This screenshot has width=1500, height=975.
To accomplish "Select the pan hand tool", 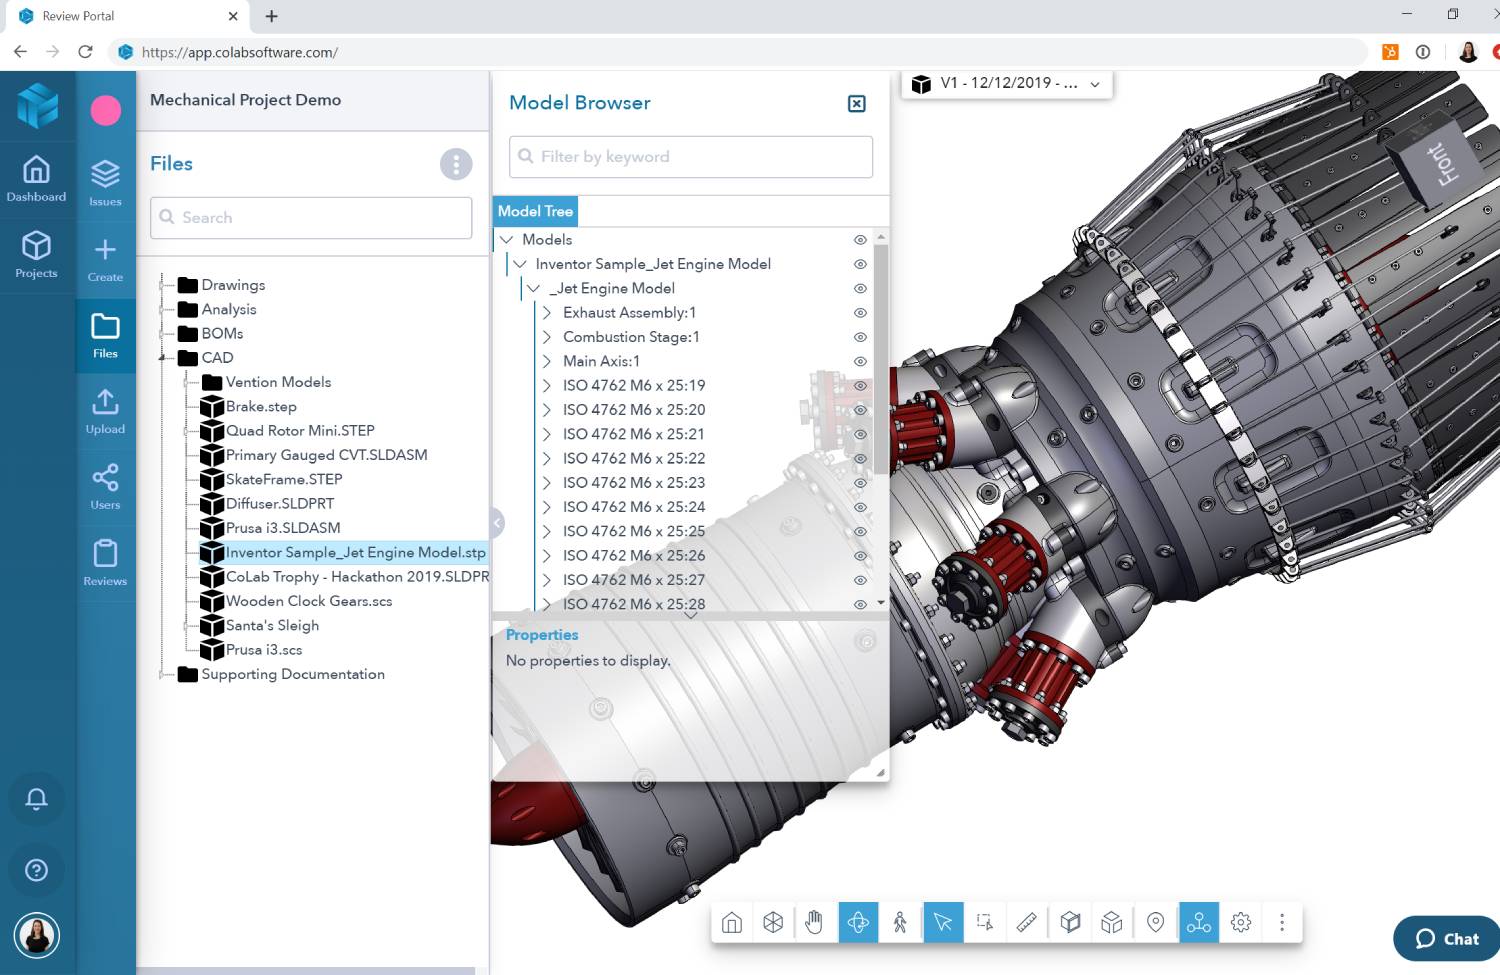I will point(815,922).
